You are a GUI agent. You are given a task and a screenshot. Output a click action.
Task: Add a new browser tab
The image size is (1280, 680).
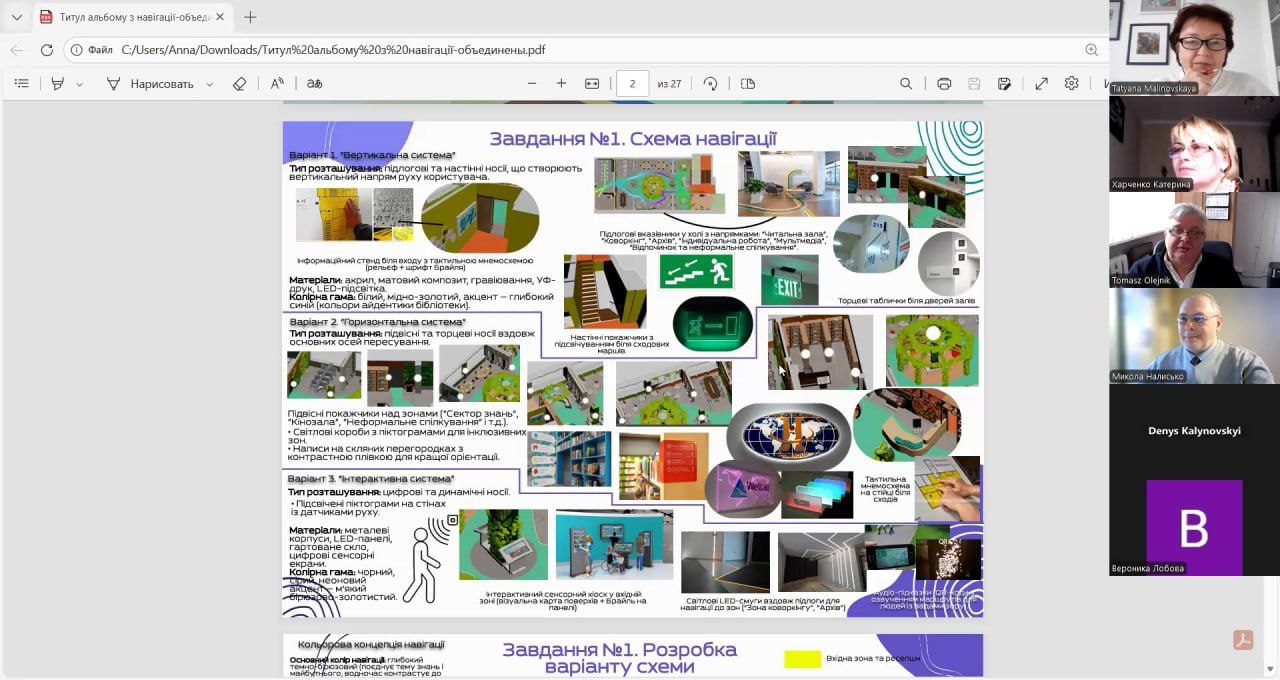click(250, 17)
